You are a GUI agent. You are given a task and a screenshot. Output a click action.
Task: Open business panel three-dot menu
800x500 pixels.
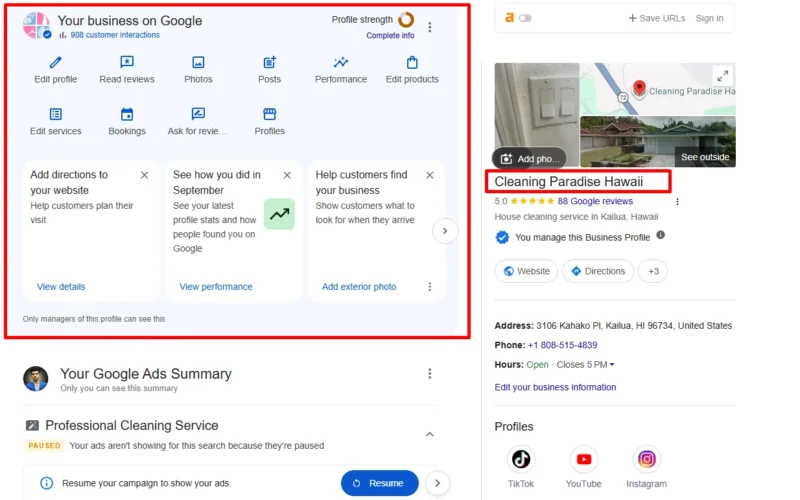tap(430, 27)
